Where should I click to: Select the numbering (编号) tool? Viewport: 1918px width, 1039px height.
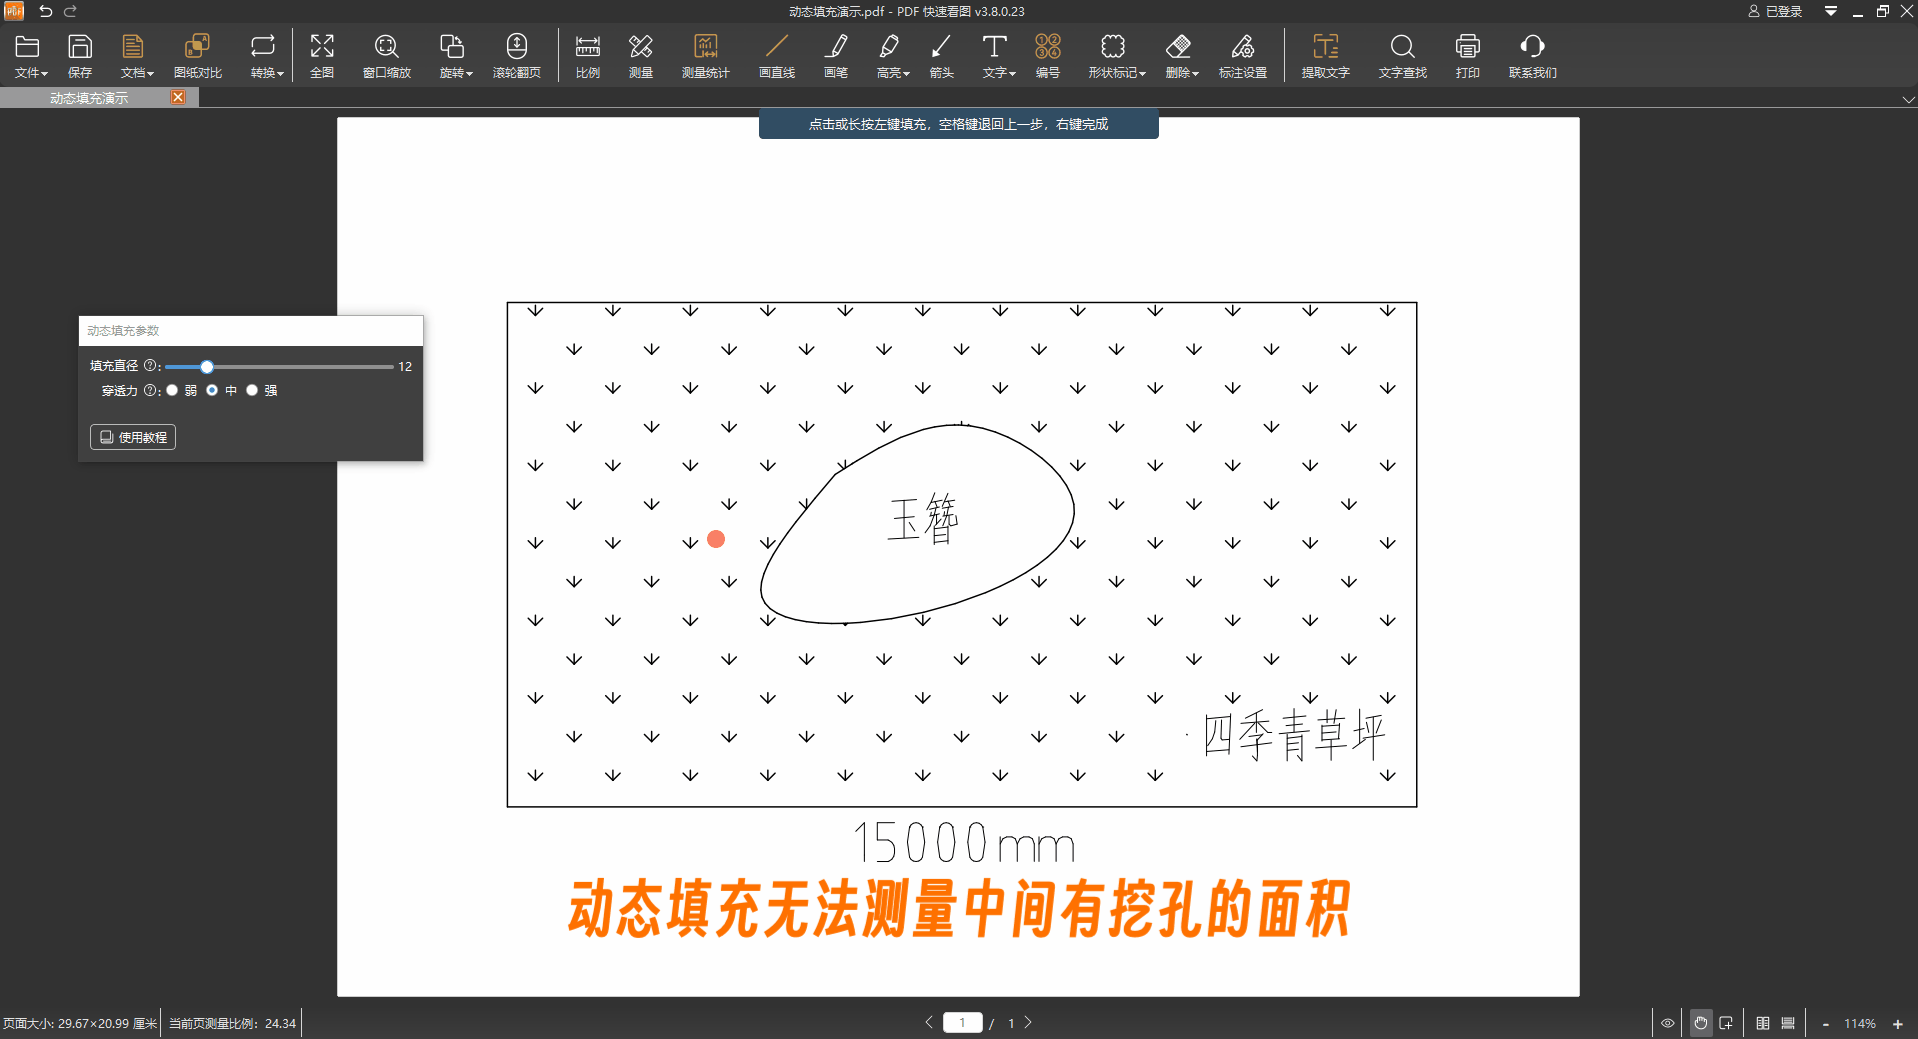(x=1048, y=56)
